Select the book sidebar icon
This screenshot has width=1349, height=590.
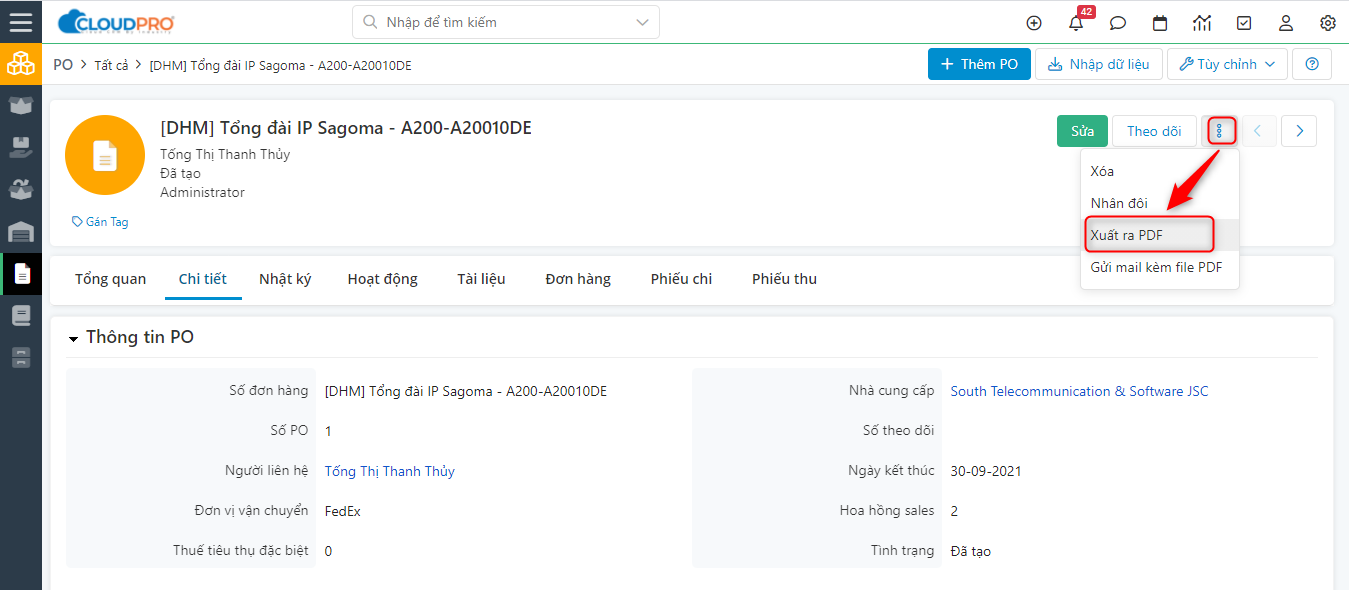pos(21,316)
